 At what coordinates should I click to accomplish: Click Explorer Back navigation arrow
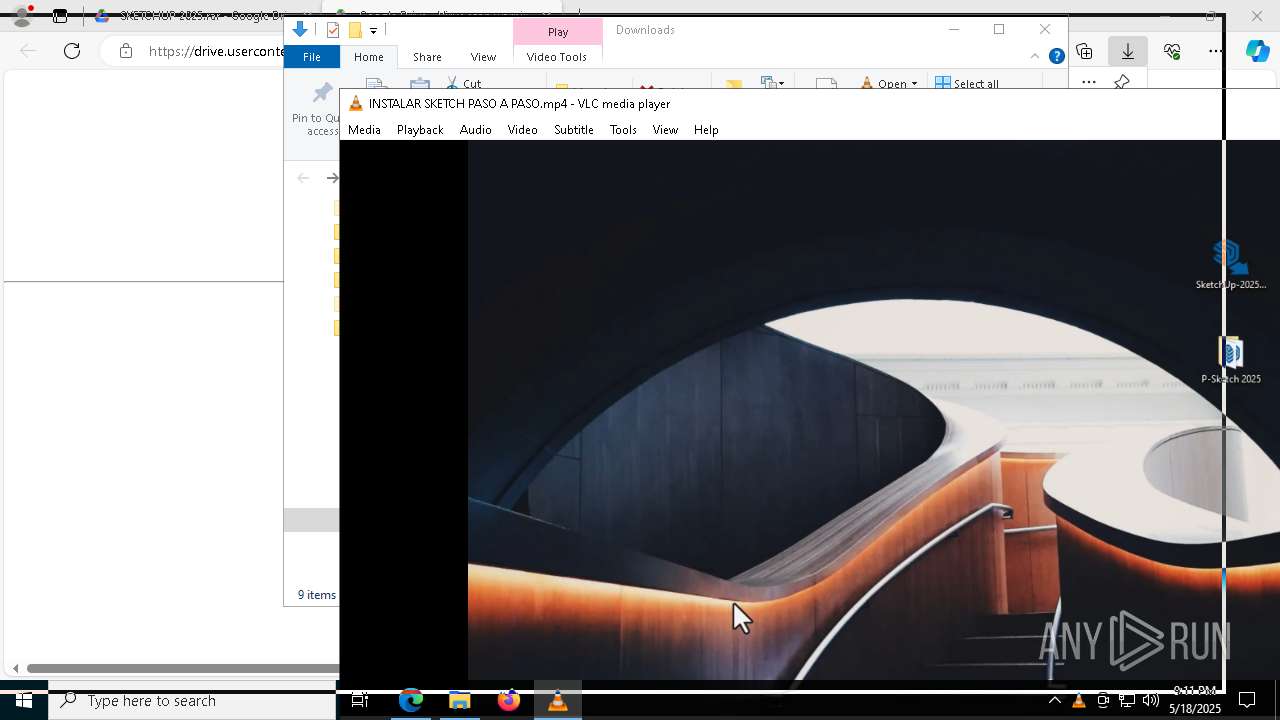point(303,178)
